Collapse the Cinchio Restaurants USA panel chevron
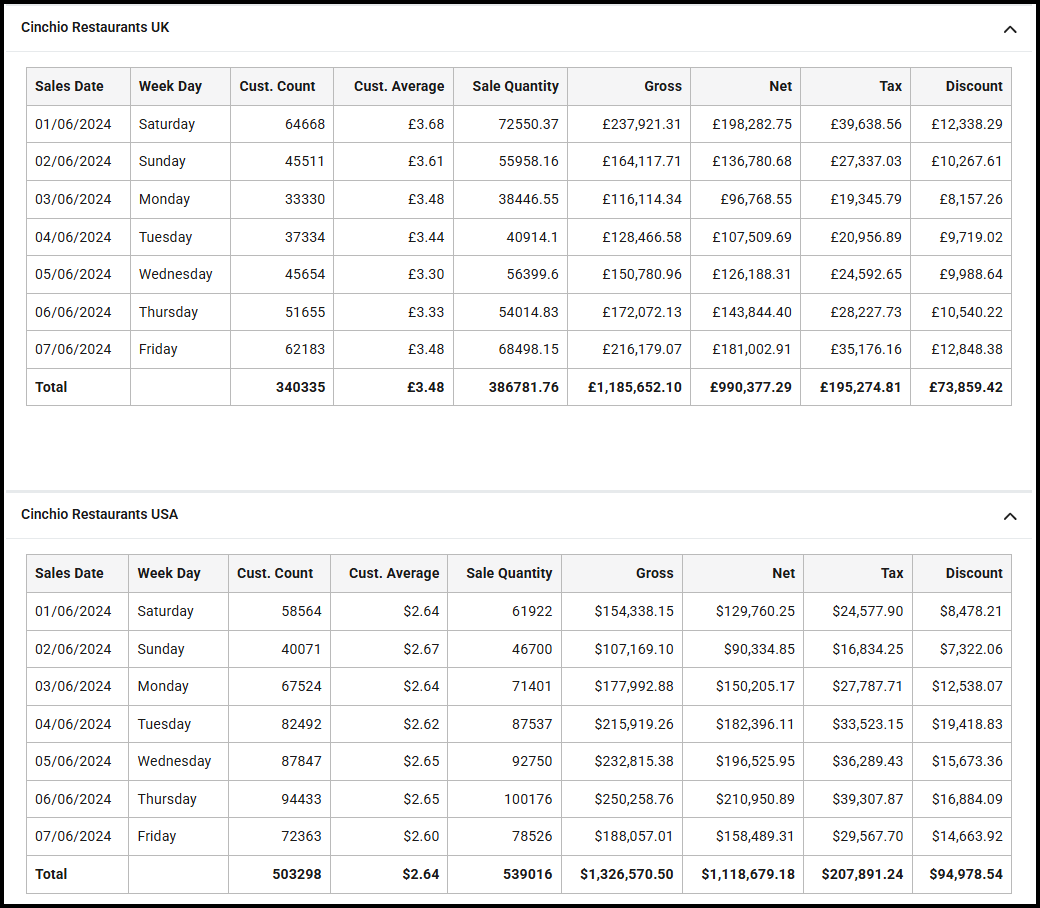 point(1010,516)
